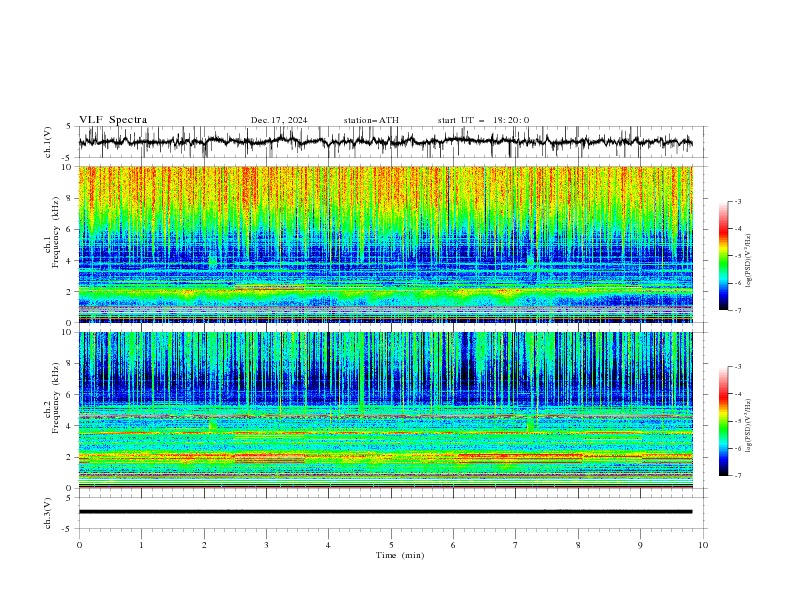
Task: Click the "ch.3(V)" axis label
Action: coord(48,513)
